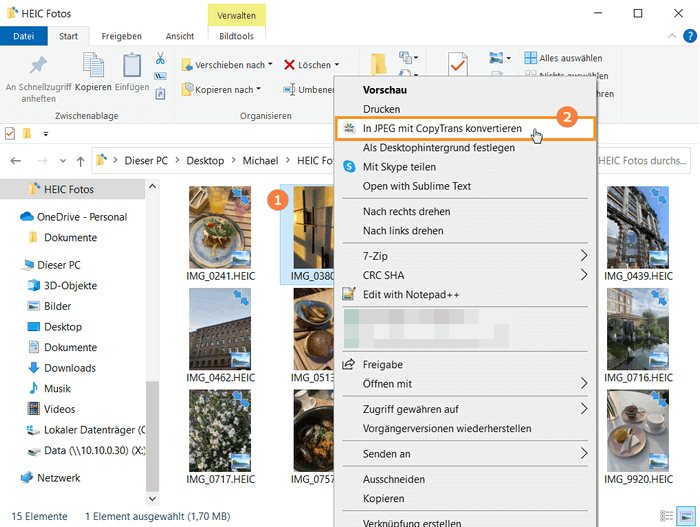Choose Open with Sublime Text
Image resolution: width=700 pixels, height=527 pixels.
coord(465,186)
